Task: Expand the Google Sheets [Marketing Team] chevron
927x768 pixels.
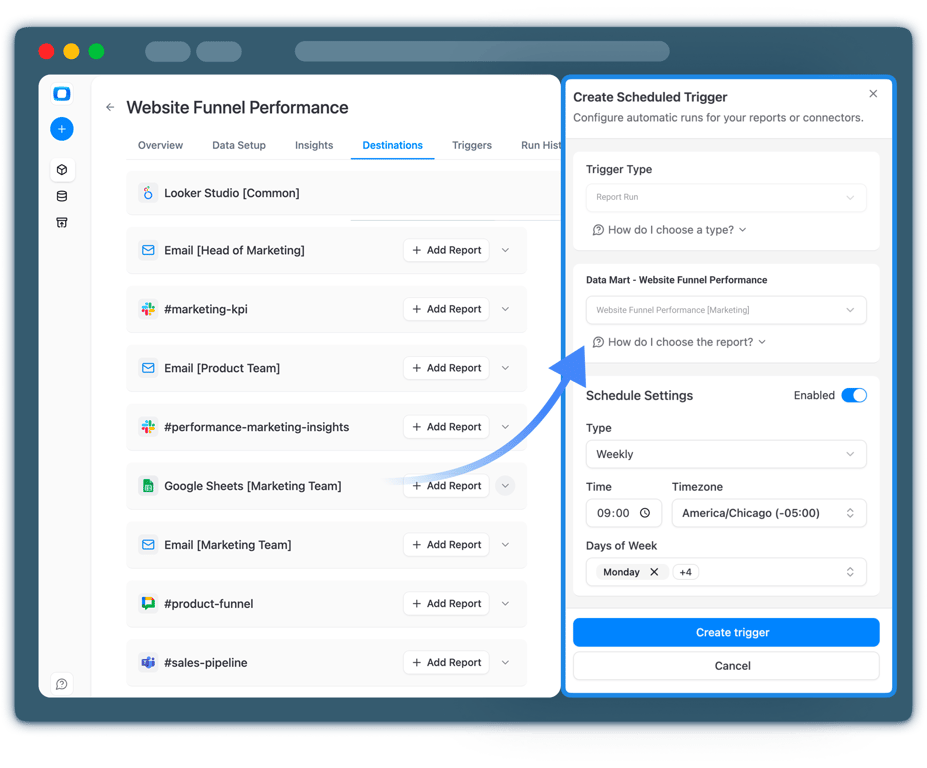Action: (505, 486)
